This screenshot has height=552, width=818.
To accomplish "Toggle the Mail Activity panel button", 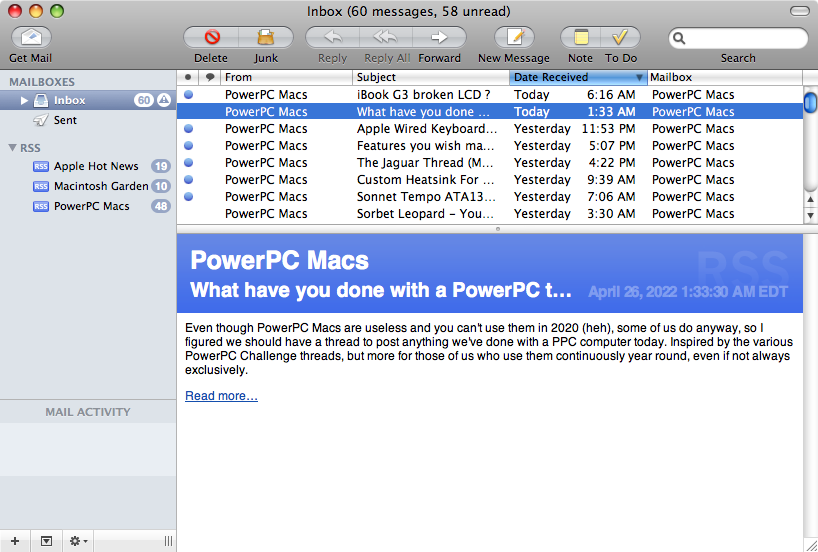I will [x=46, y=541].
